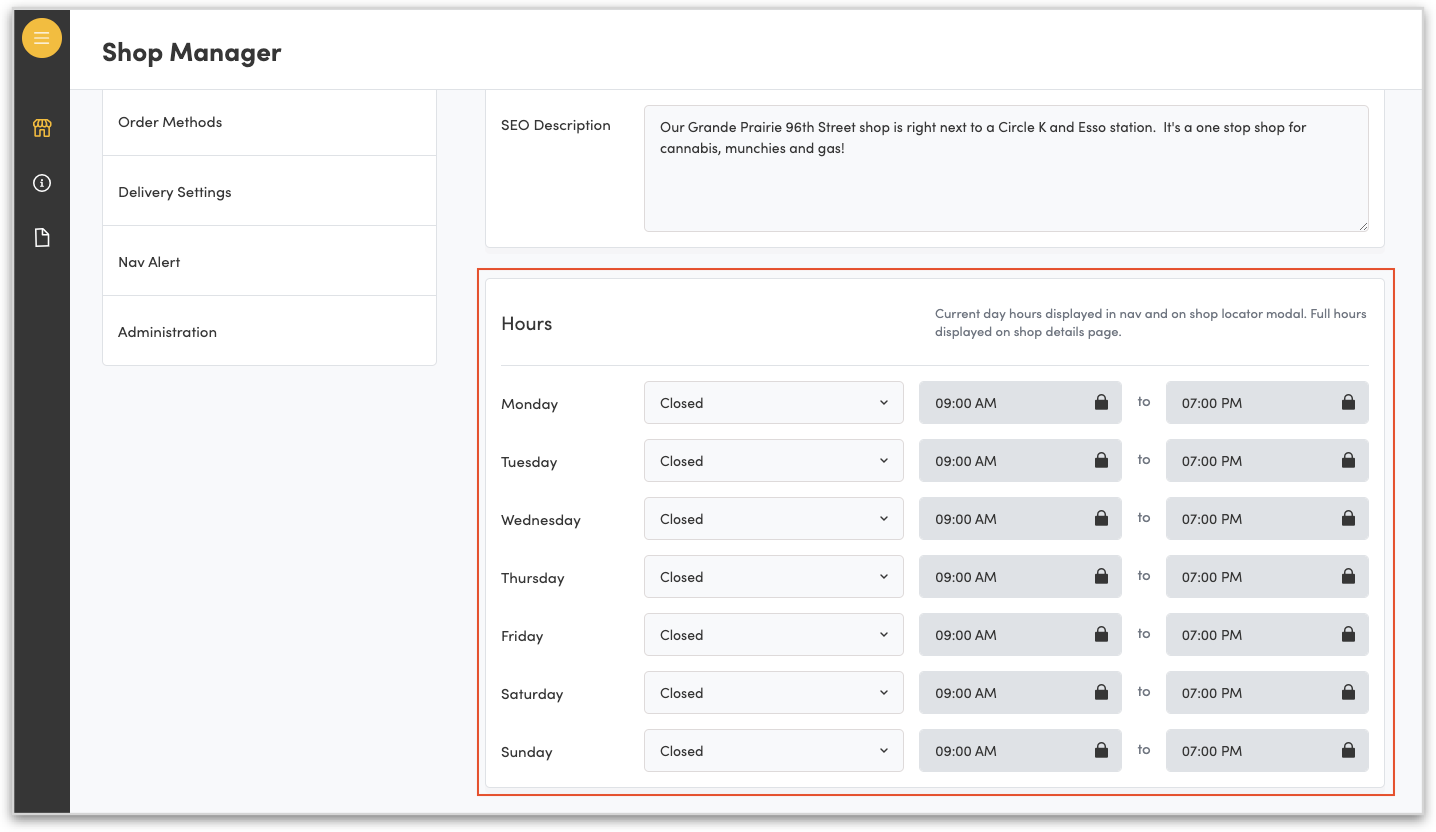
Task: Click the shop storefront sidebar icon
Action: 42,128
